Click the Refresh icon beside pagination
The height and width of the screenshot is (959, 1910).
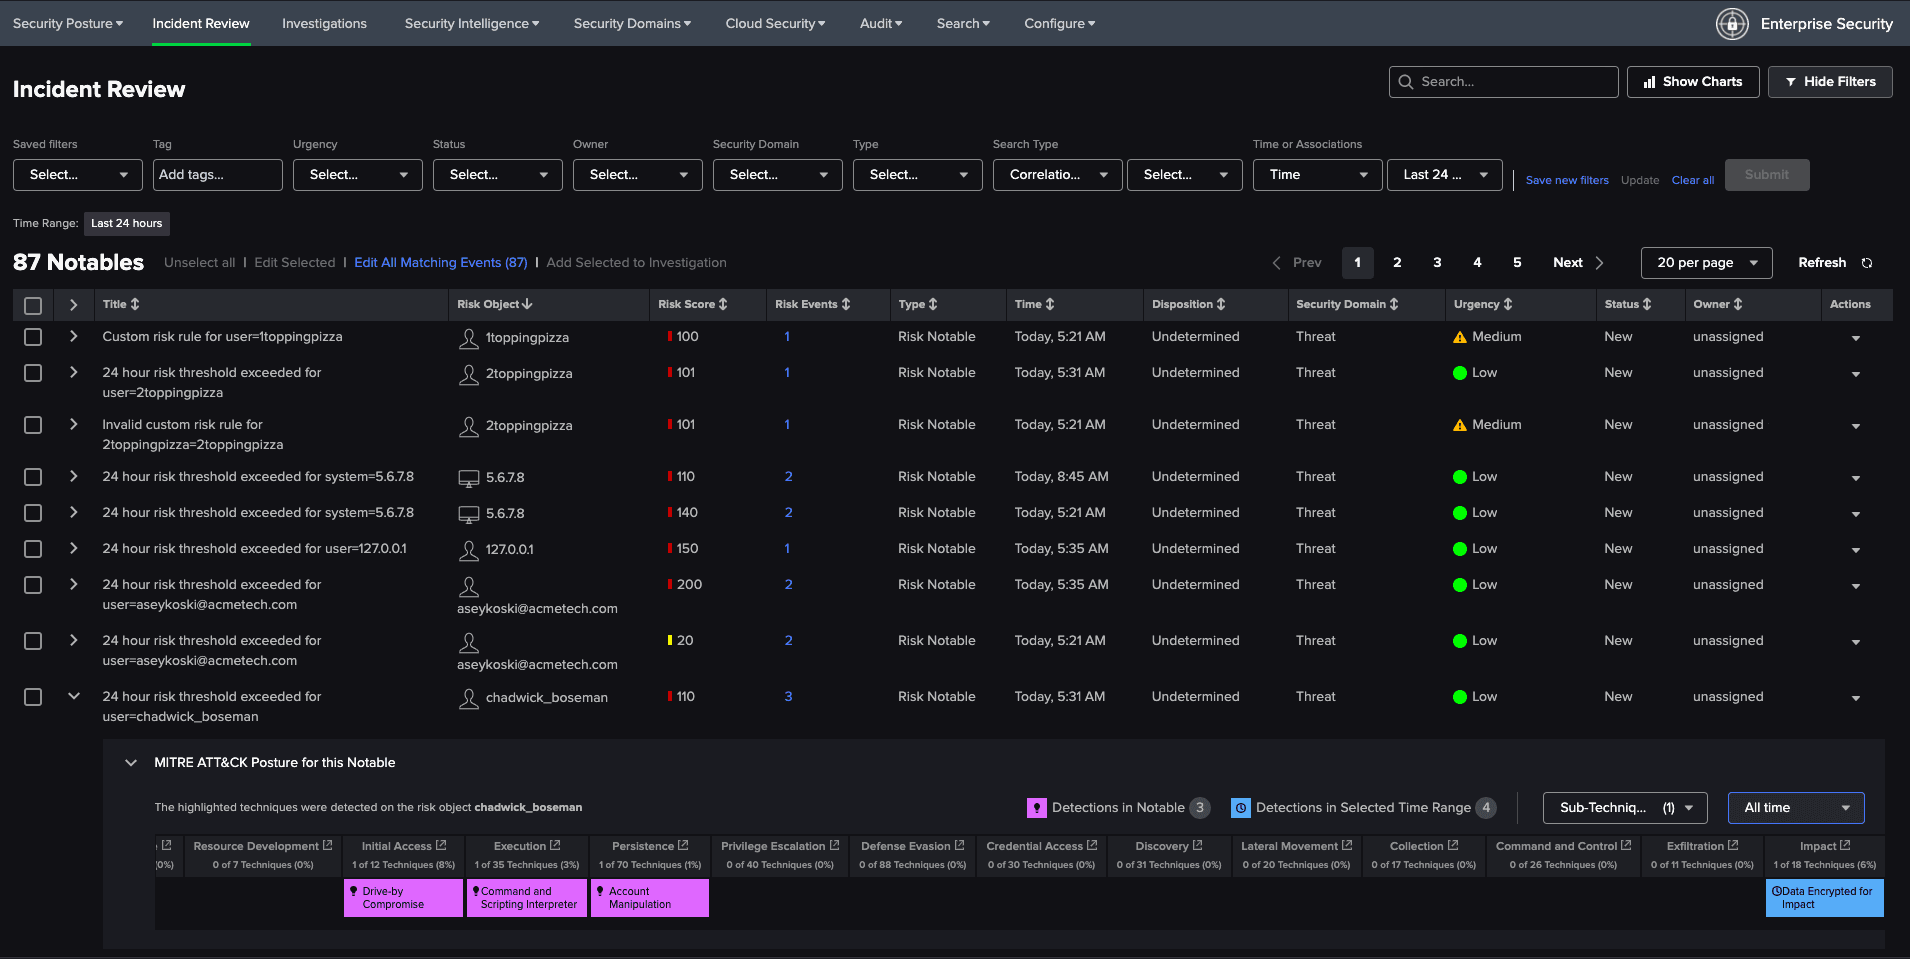click(x=1866, y=262)
